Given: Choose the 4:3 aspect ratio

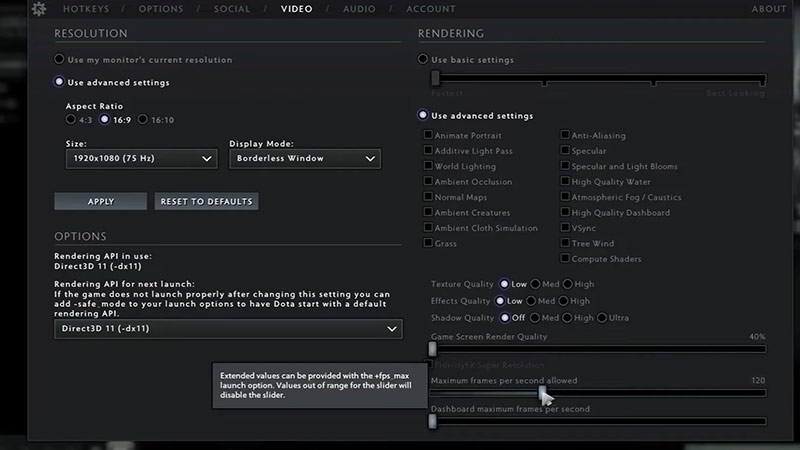Looking at the screenshot, I should tap(71, 120).
